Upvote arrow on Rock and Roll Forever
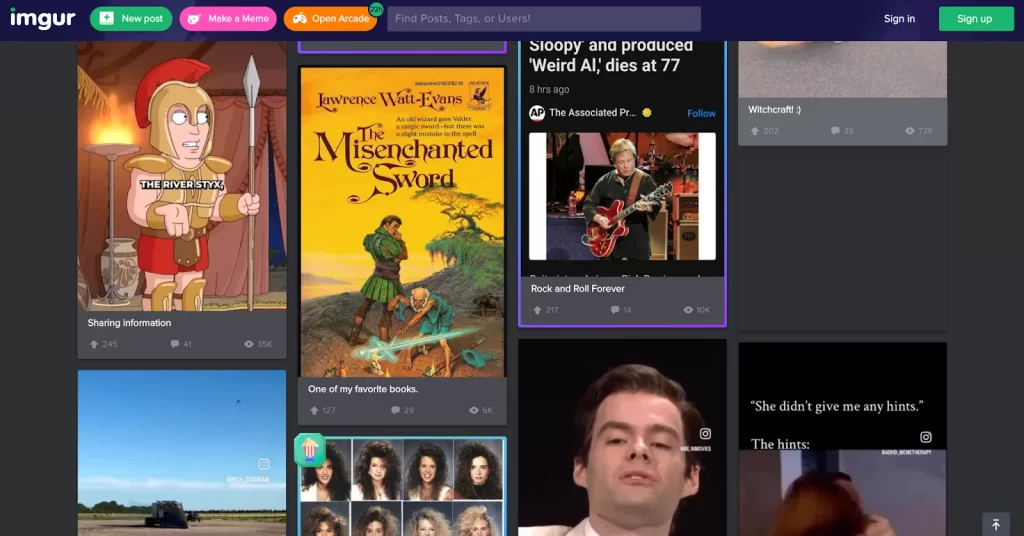The height and width of the screenshot is (536, 1024). point(537,310)
